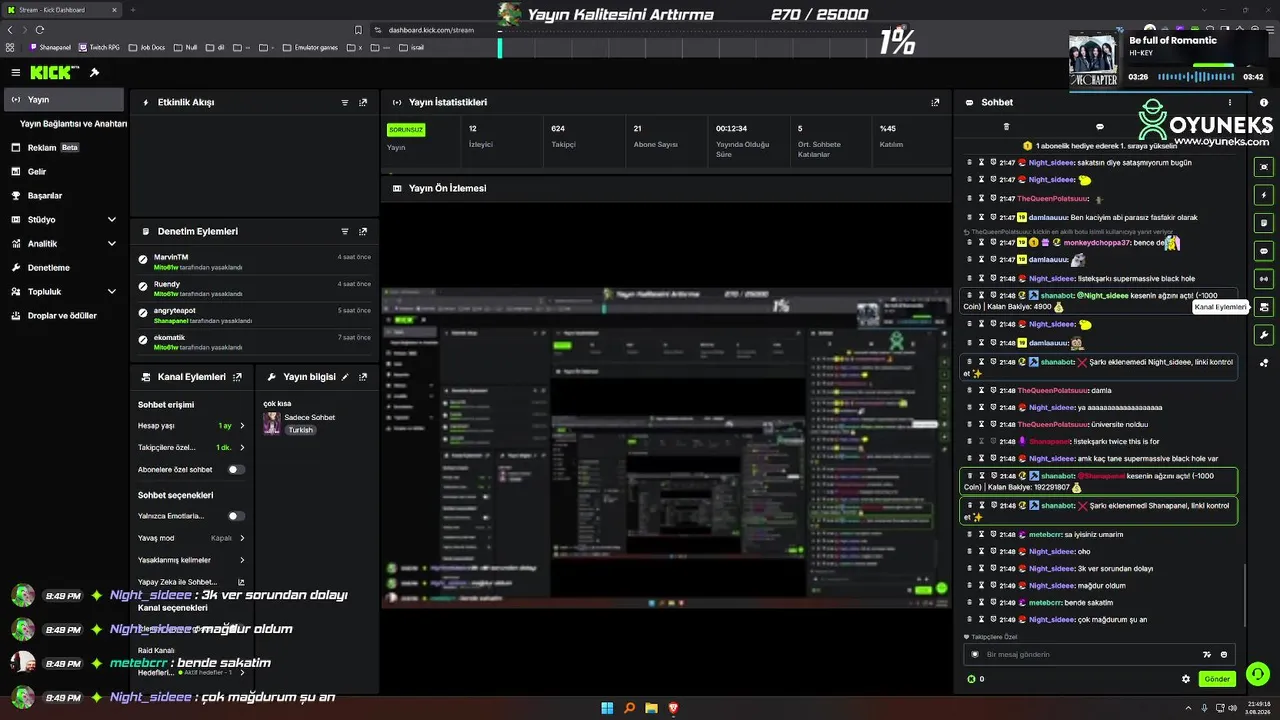Select the ekomatik ban entry
1280x720 pixels.
[255, 342]
